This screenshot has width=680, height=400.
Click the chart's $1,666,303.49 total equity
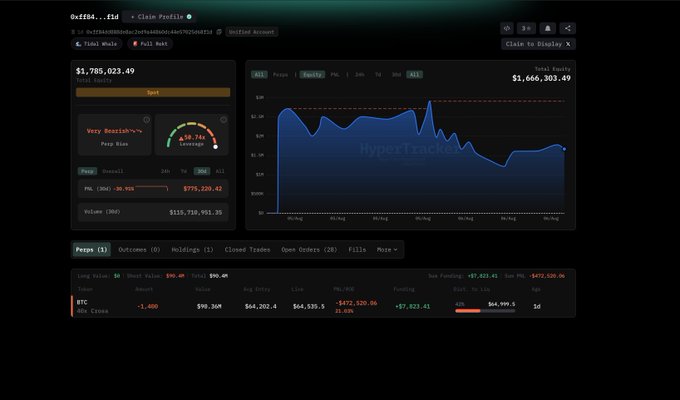tap(541, 78)
